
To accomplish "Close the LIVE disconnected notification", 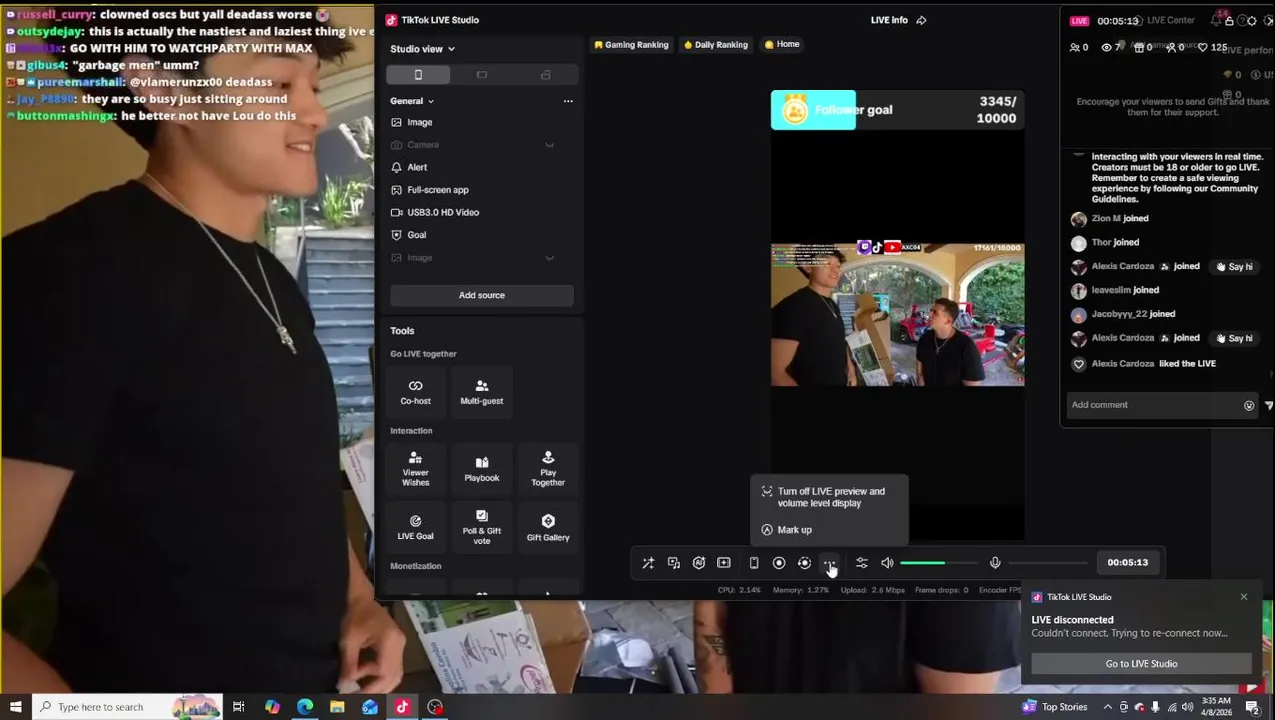I will coord(1244,597).
